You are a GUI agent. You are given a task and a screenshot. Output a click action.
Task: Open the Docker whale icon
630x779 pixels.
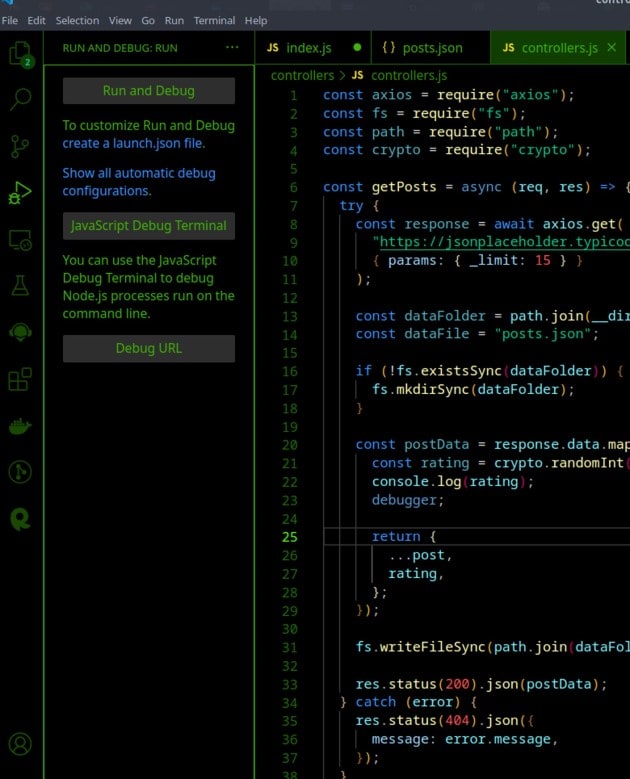click(20, 426)
